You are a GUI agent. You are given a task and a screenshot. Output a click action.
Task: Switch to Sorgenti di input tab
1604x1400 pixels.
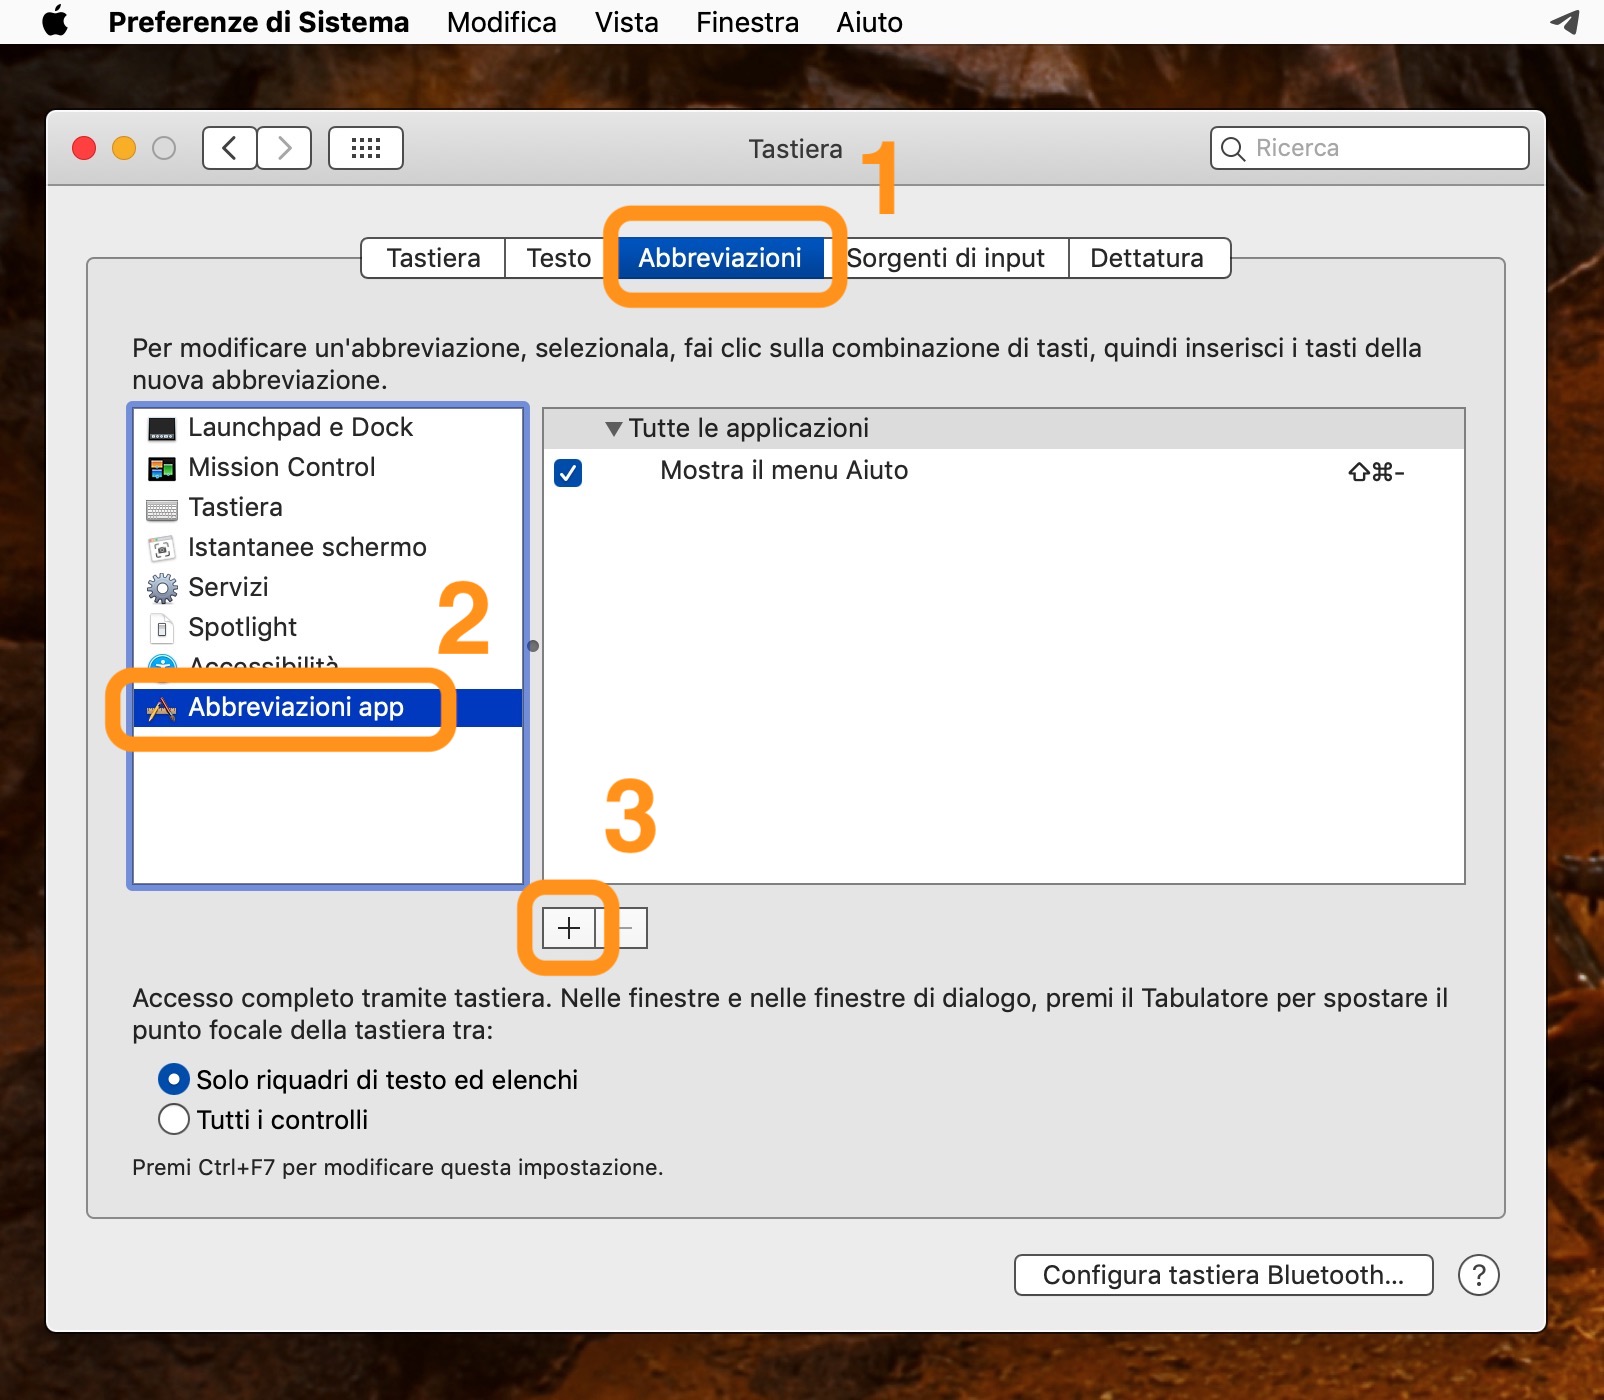pyautogui.click(x=946, y=258)
